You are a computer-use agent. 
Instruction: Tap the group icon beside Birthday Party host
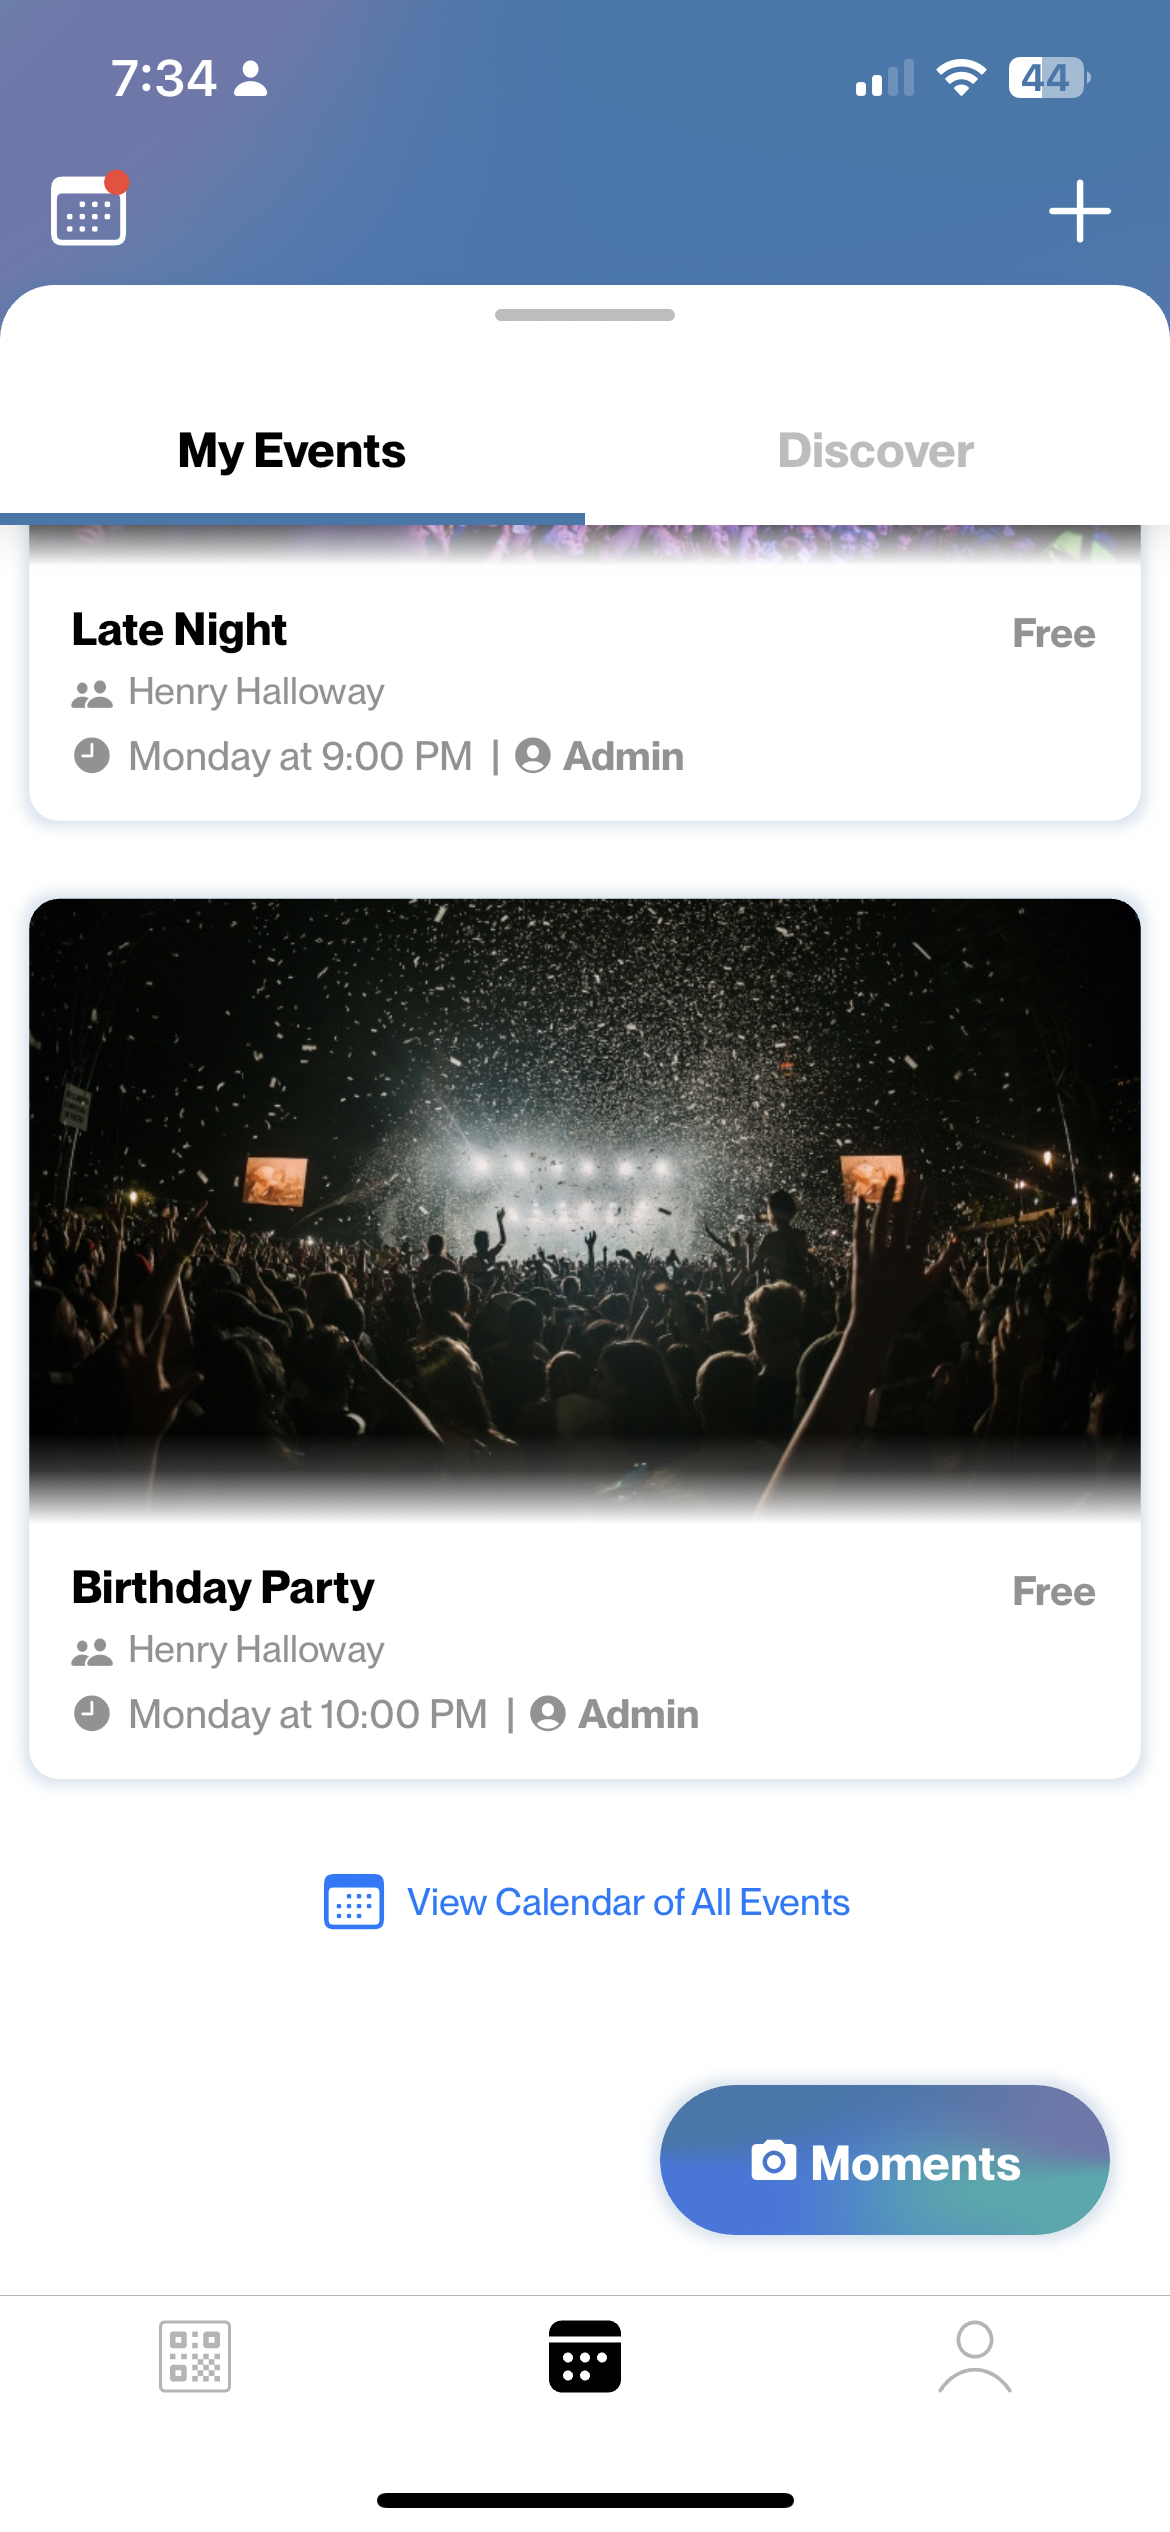tap(92, 1651)
